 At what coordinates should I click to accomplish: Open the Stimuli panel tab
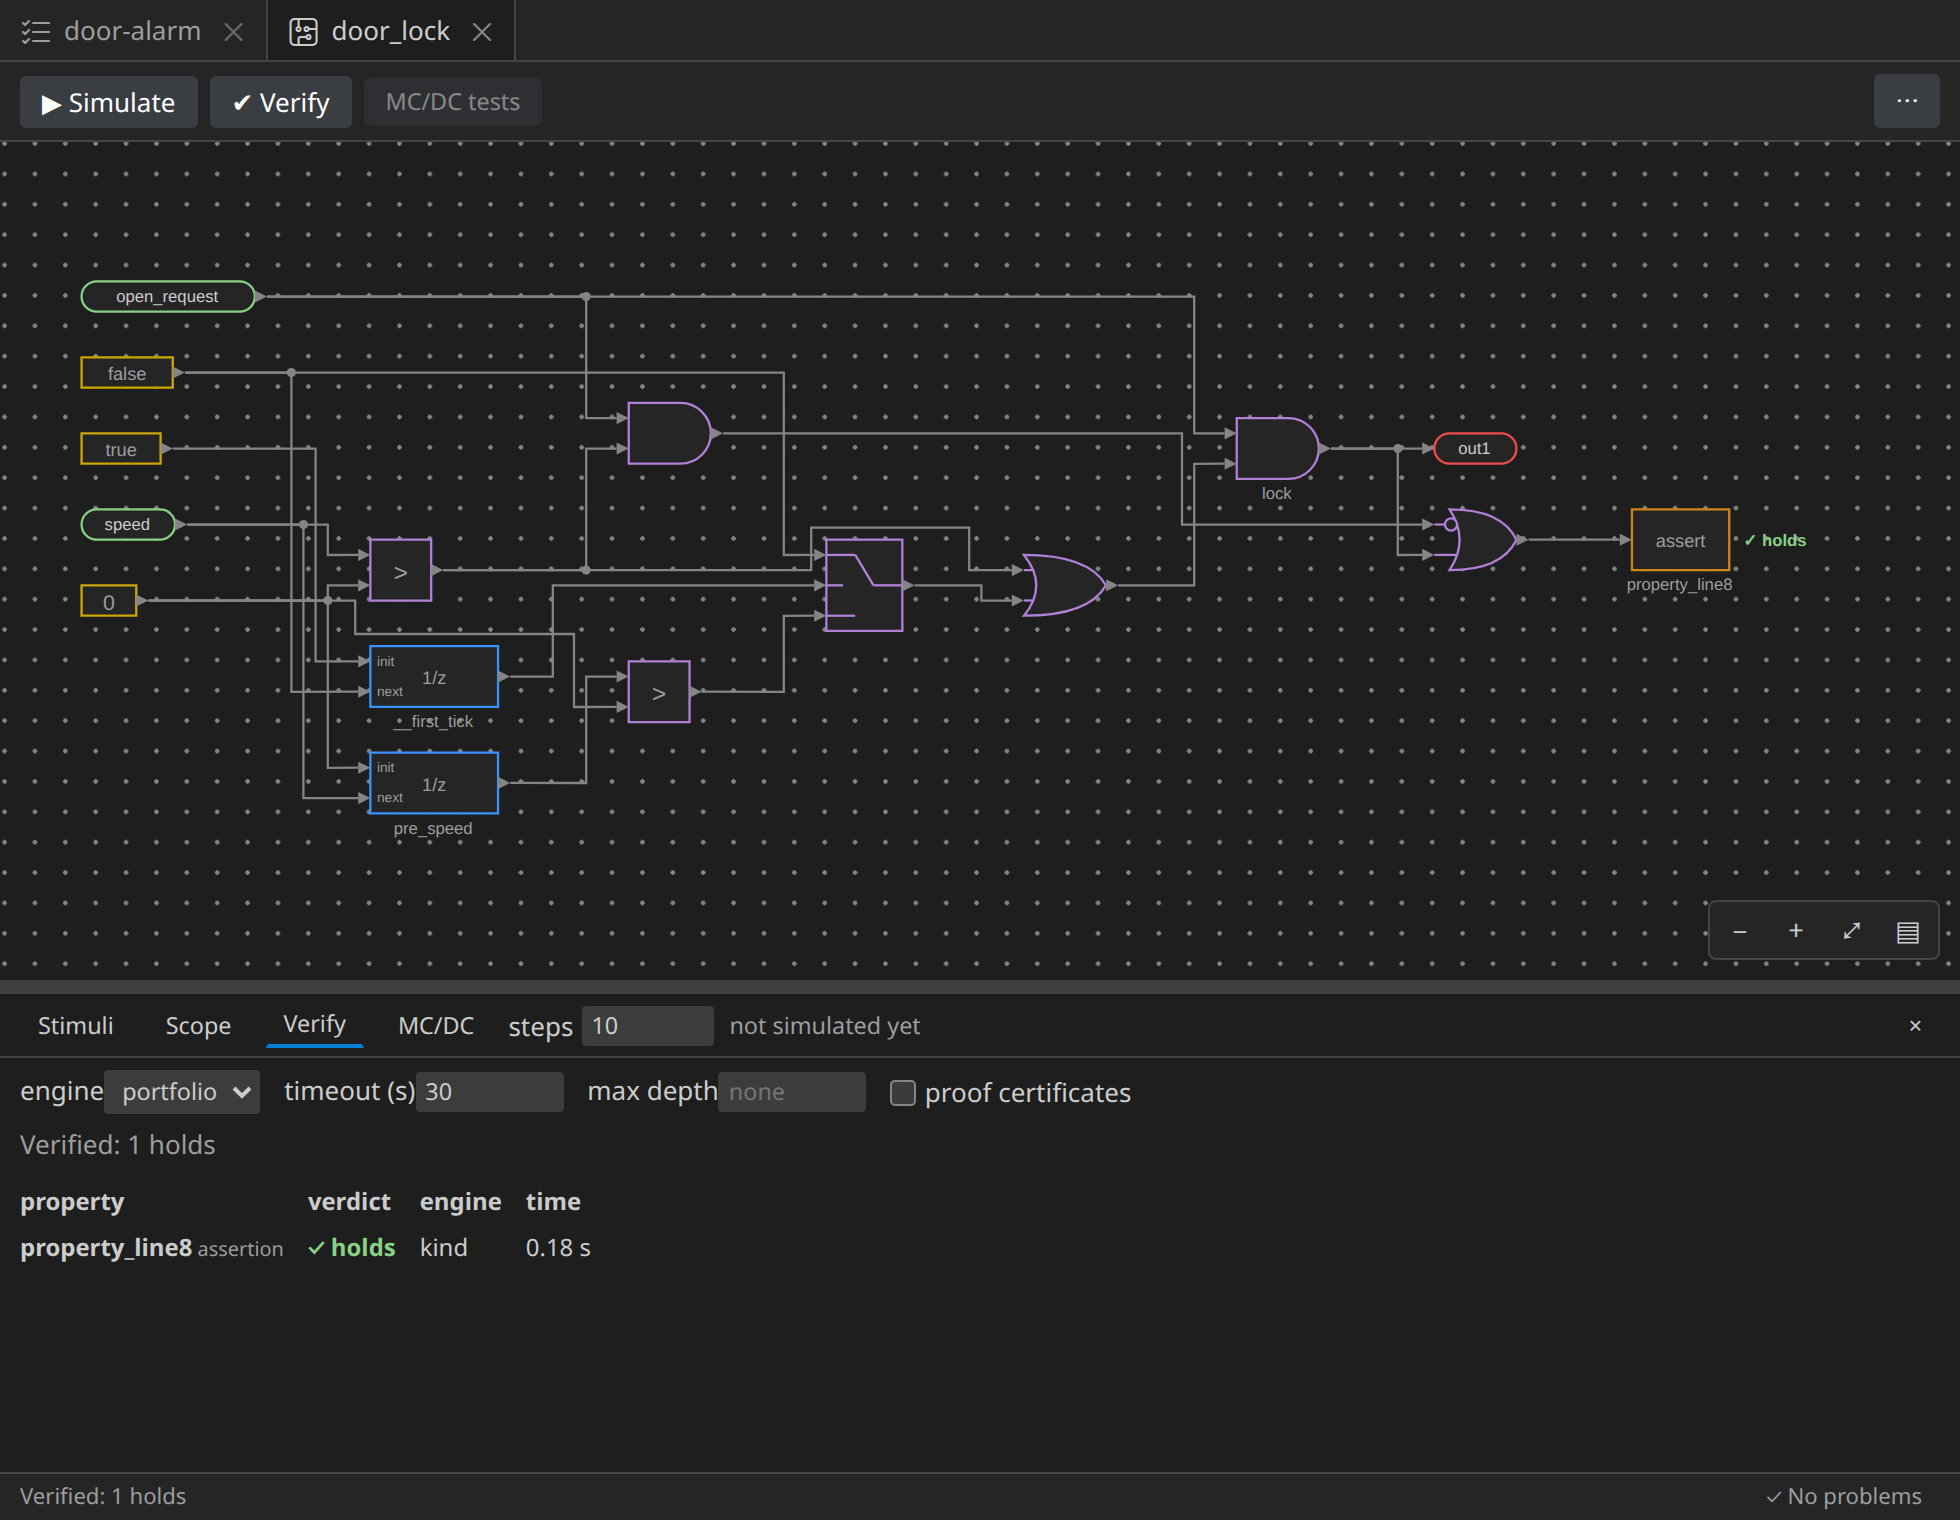click(x=76, y=1025)
